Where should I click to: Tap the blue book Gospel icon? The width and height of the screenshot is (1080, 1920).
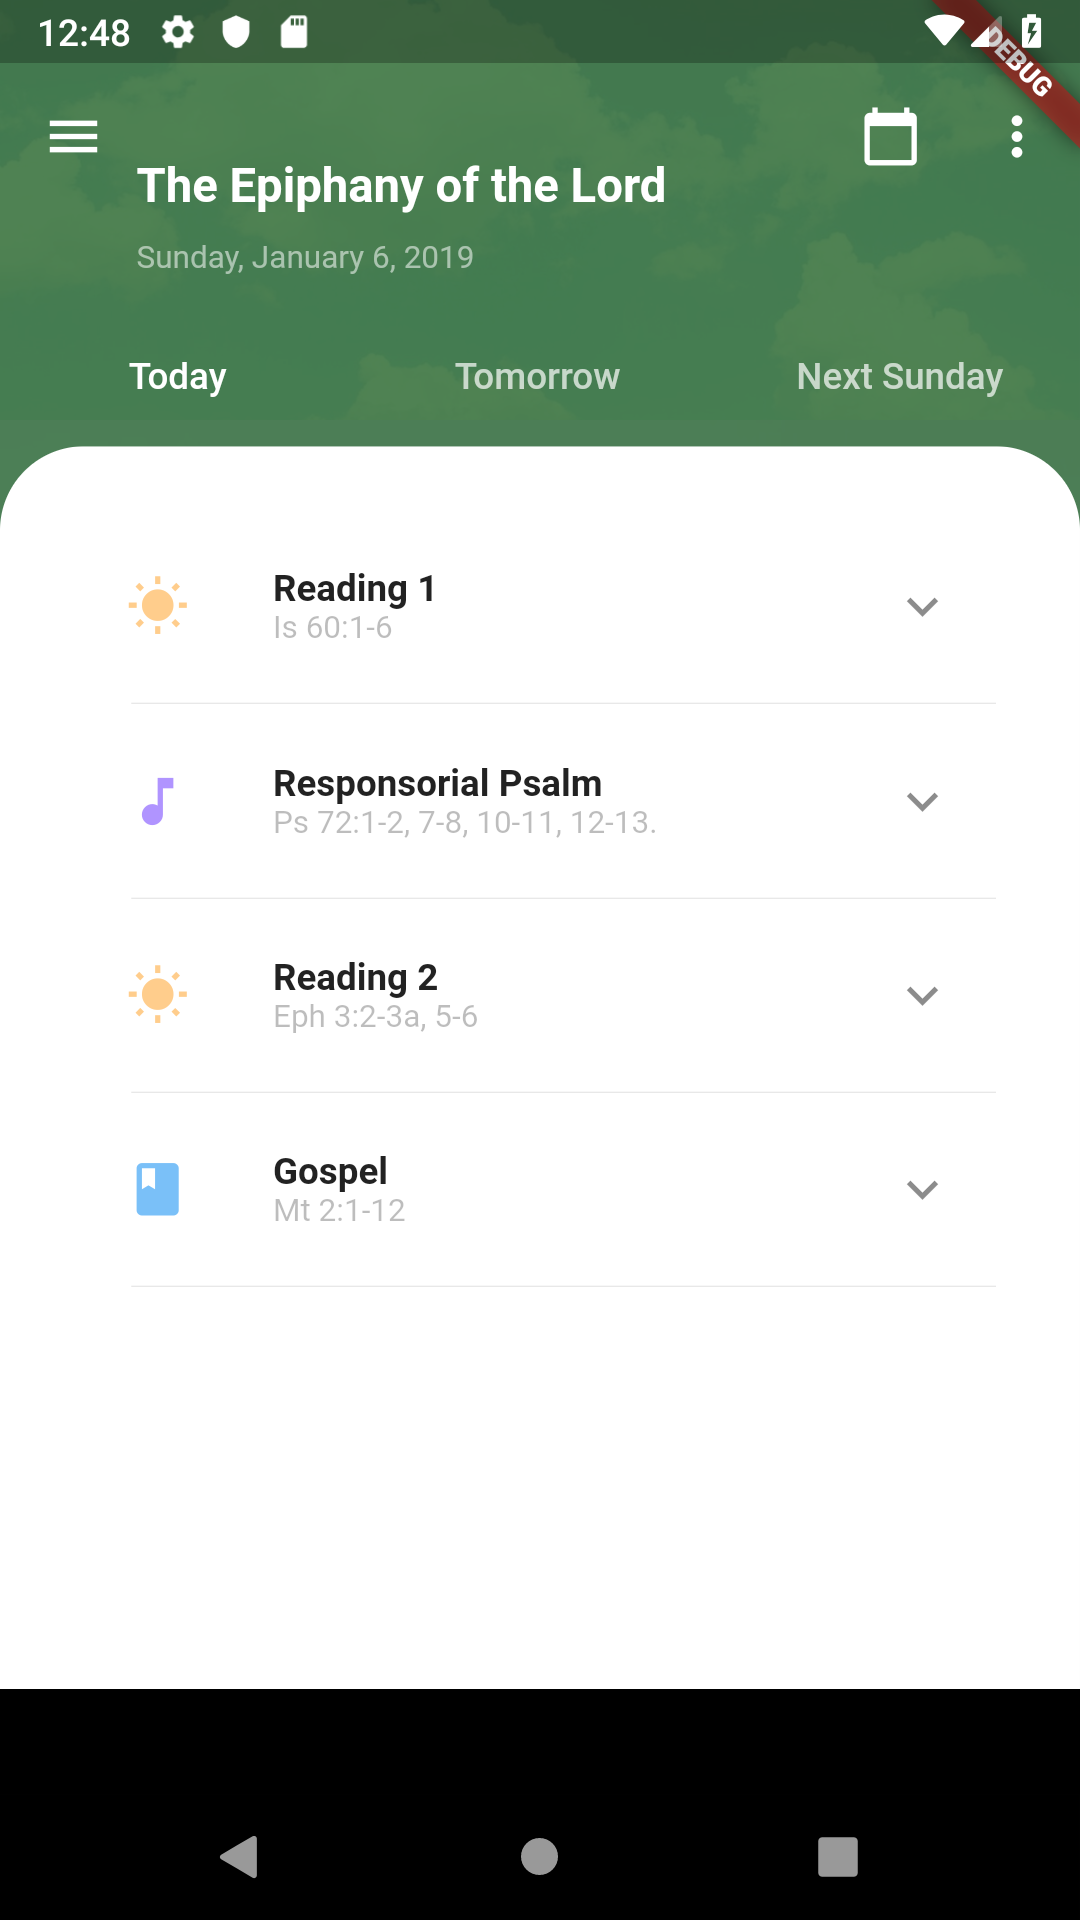coord(158,1189)
